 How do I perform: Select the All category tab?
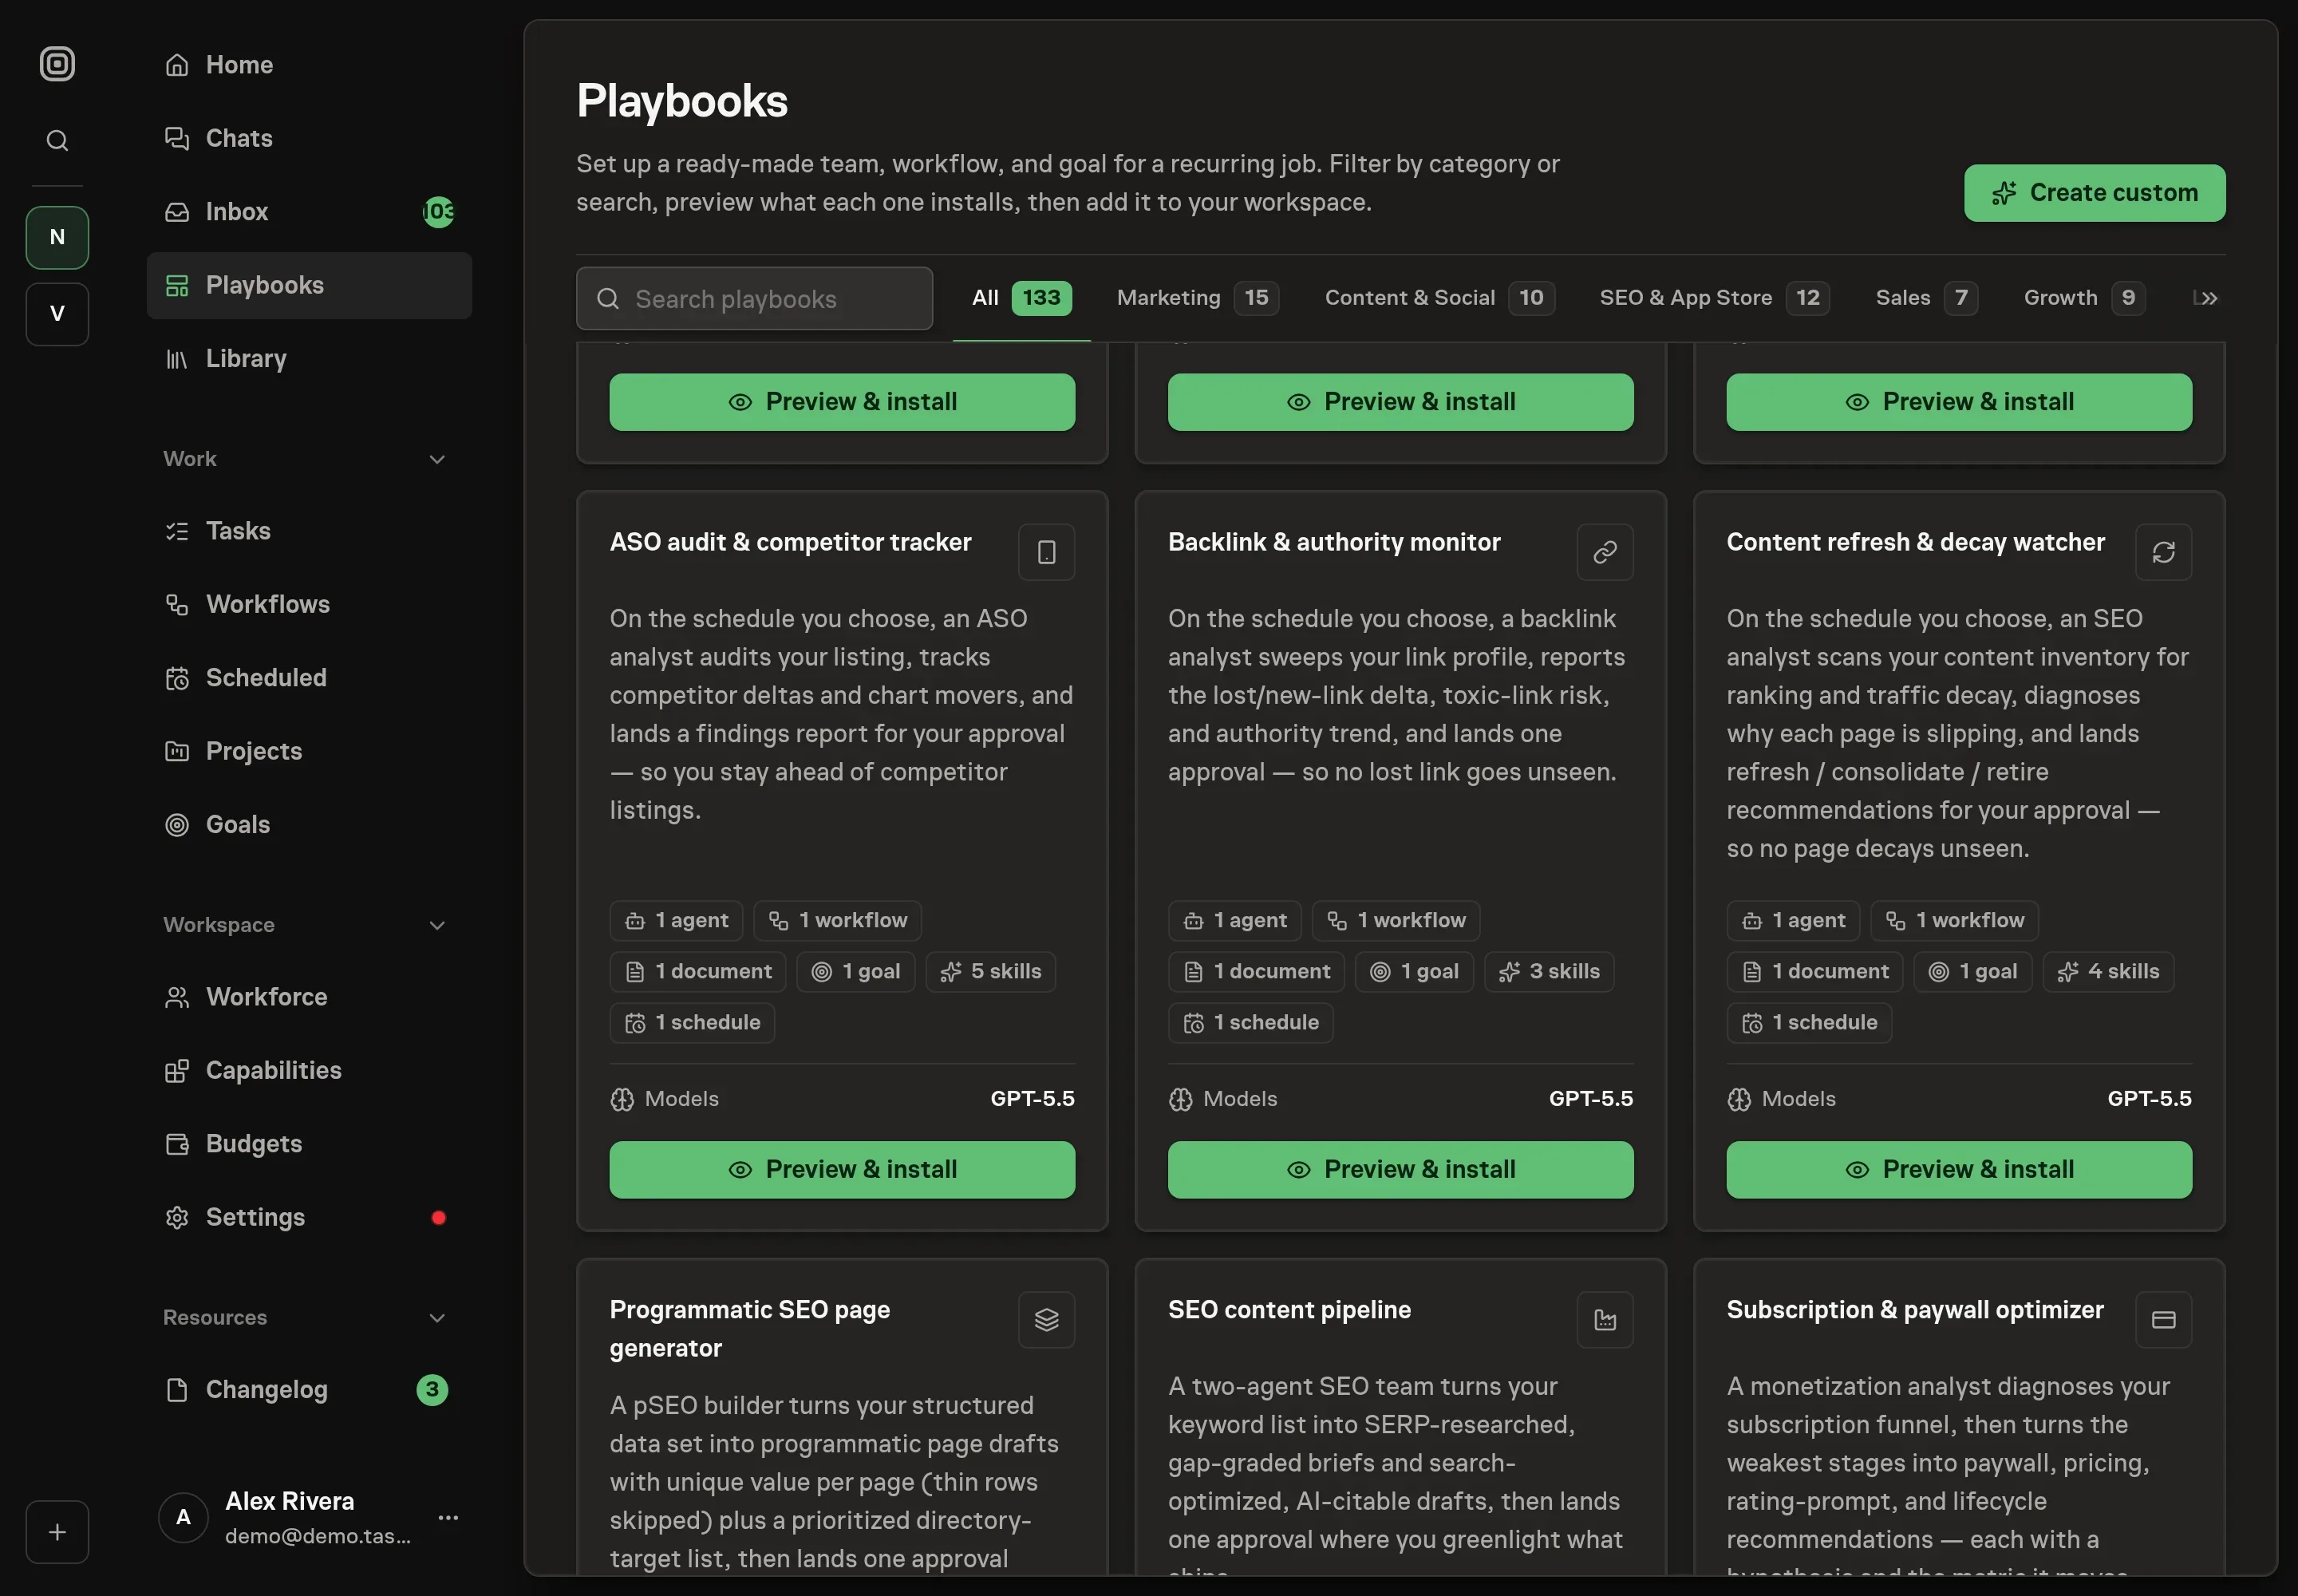click(x=1021, y=298)
